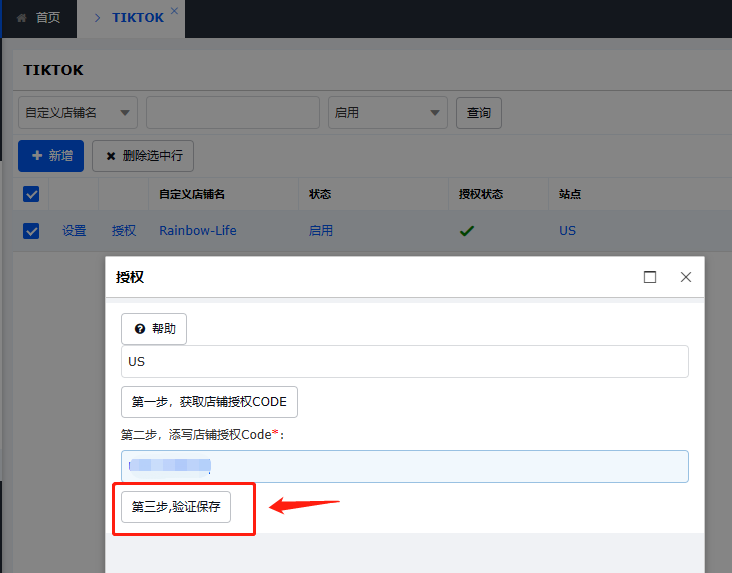The image size is (732, 573).
Task: Click the 站点 column header
Action: coord(570,194)
